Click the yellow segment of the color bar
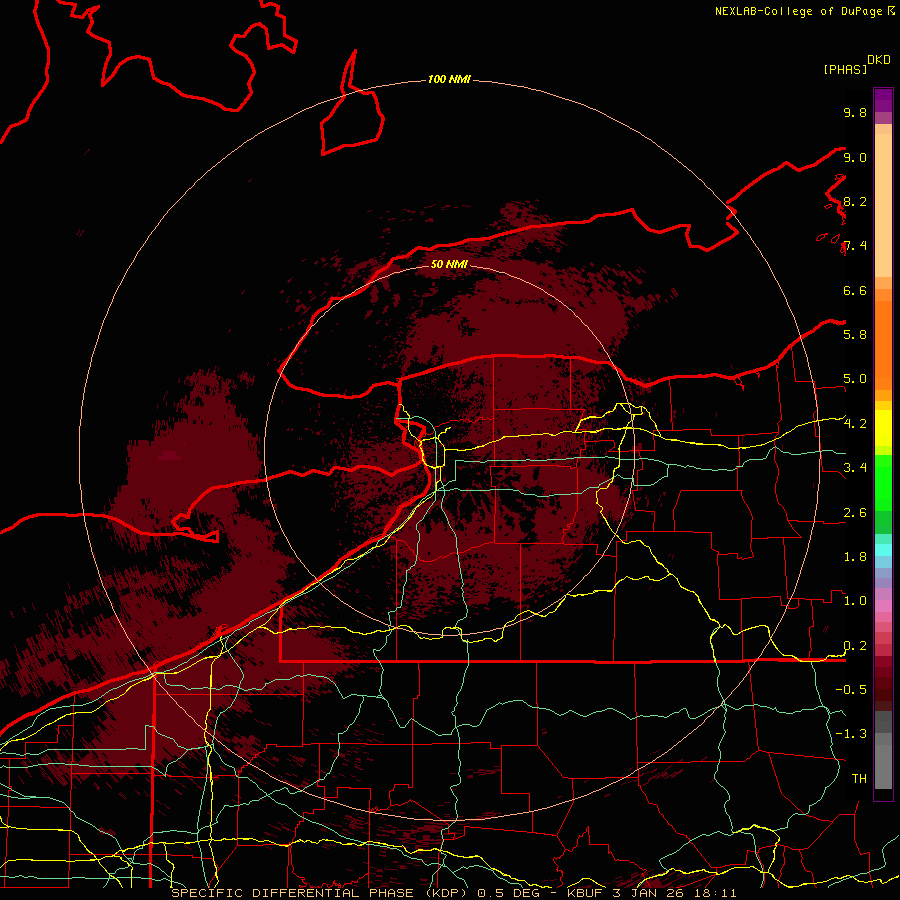The height and width of the screenshot is (900, 900). coord(883,428)
